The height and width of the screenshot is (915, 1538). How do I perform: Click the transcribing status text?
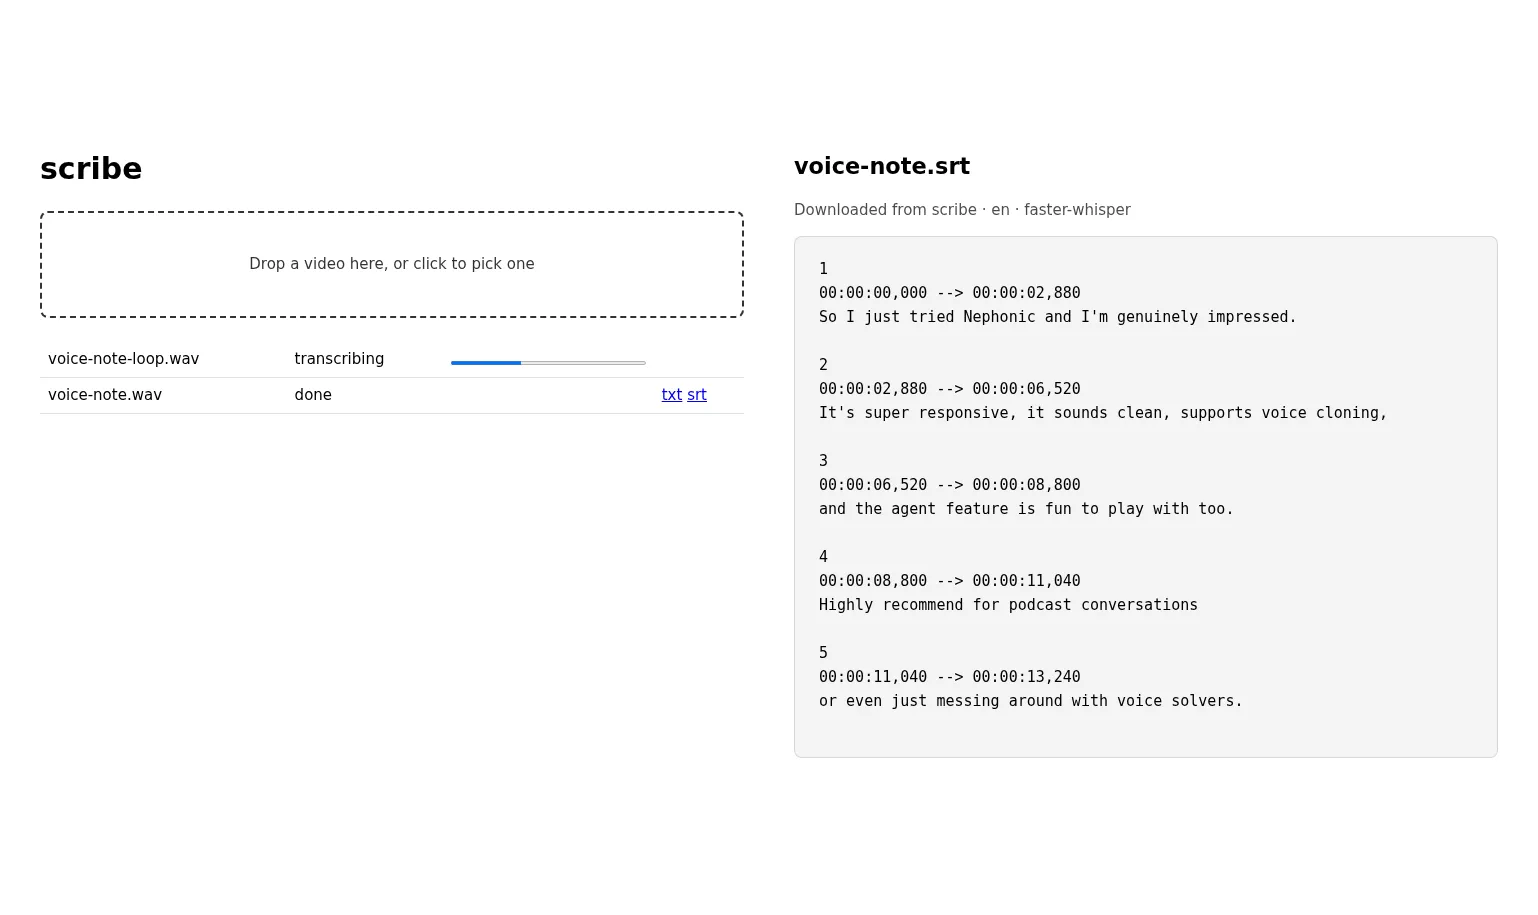point(339,359)
